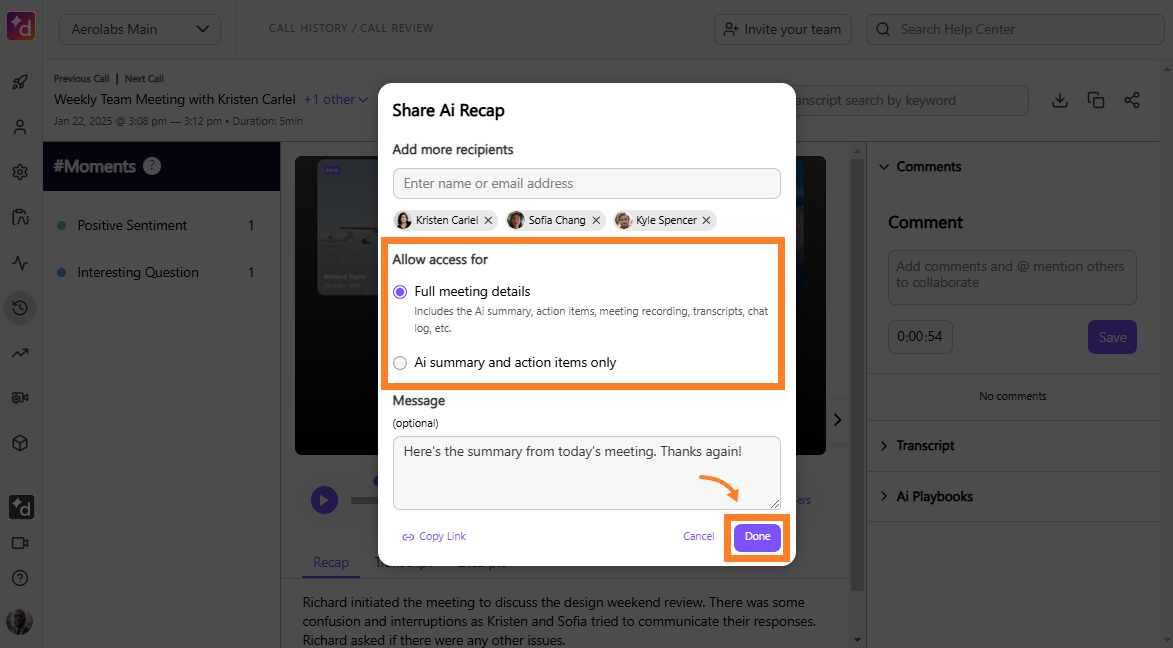Viewport: 1173px width, 648px height.
Task: Select Interesting Question moment
Action: (x=156, y=272)
